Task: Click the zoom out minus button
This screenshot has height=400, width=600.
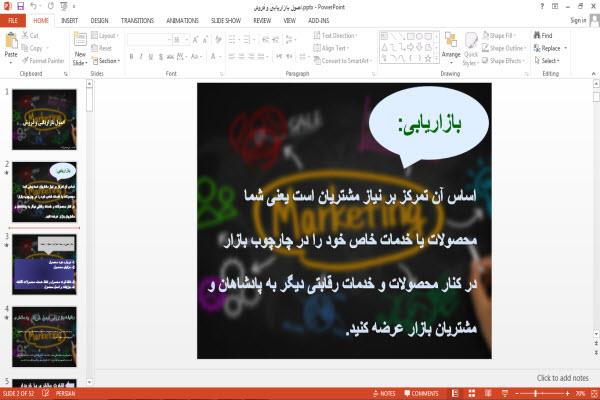Action: click(517, 393)
